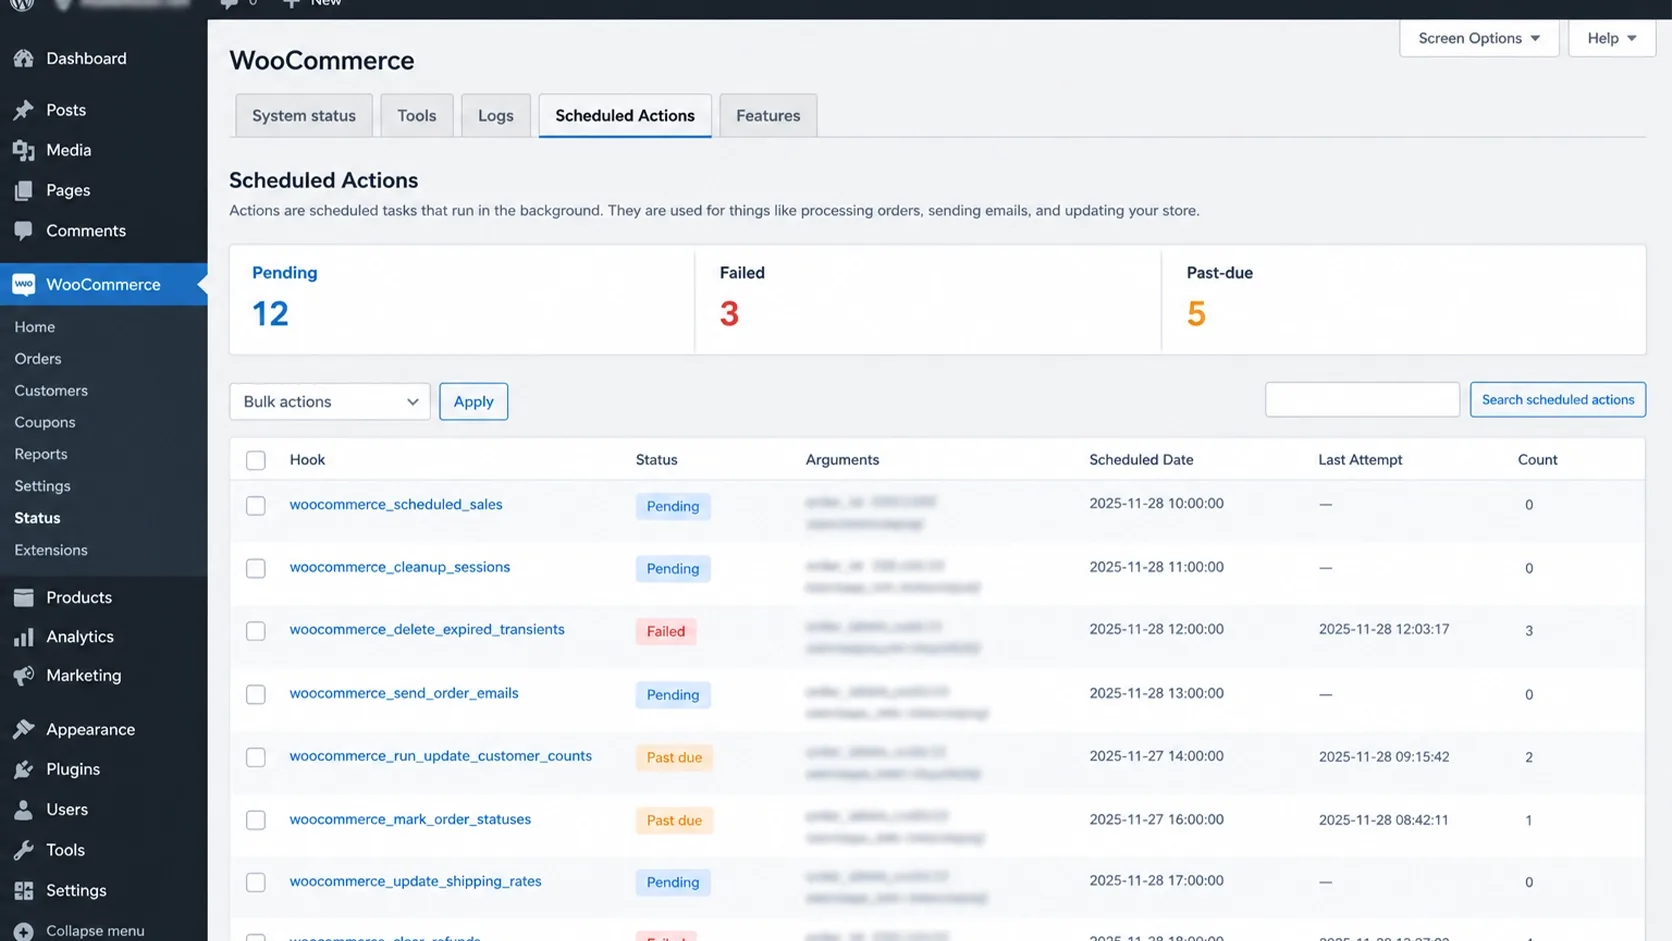
Task: Switch to the System status tab
Action: pos(304,116)
